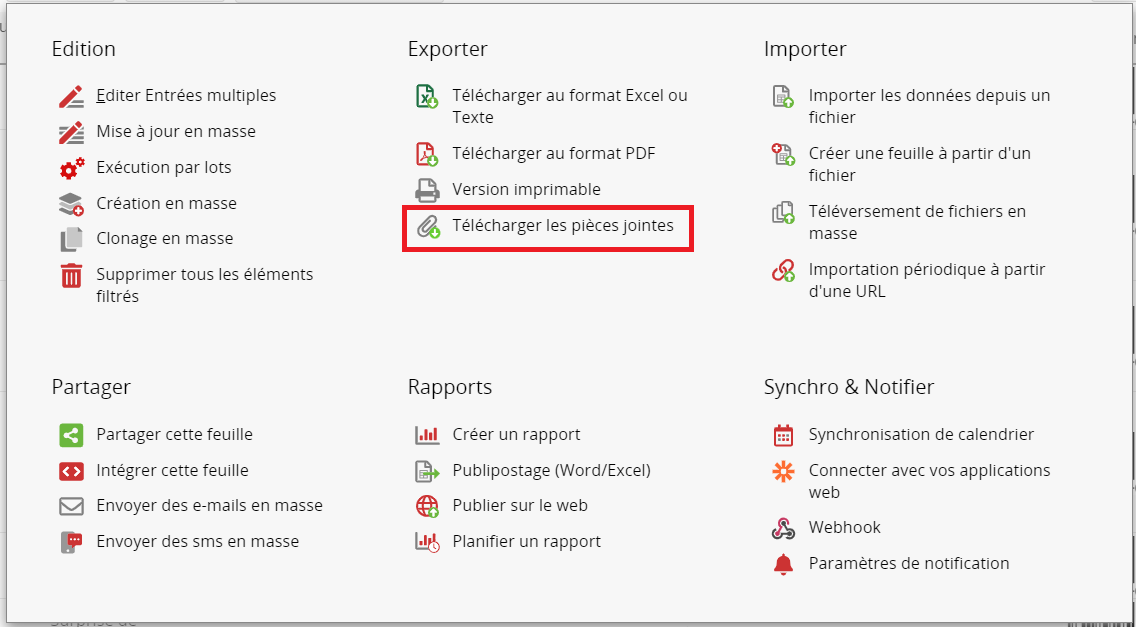The image size is (1136, 627).
Task: Open Importer les données depuis un fichier
Action: point(930,107)
